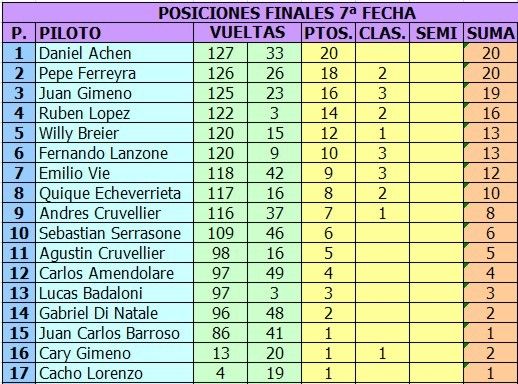Click position number 10 cell
The image size is (518, 384).
tap(19, 233)
